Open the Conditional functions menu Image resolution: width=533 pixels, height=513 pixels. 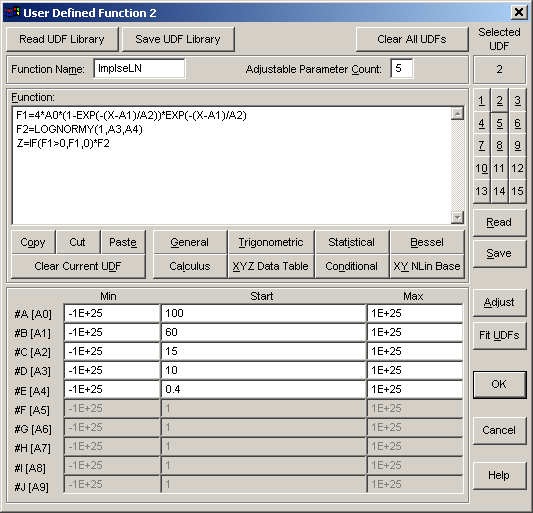coord(352,266)
